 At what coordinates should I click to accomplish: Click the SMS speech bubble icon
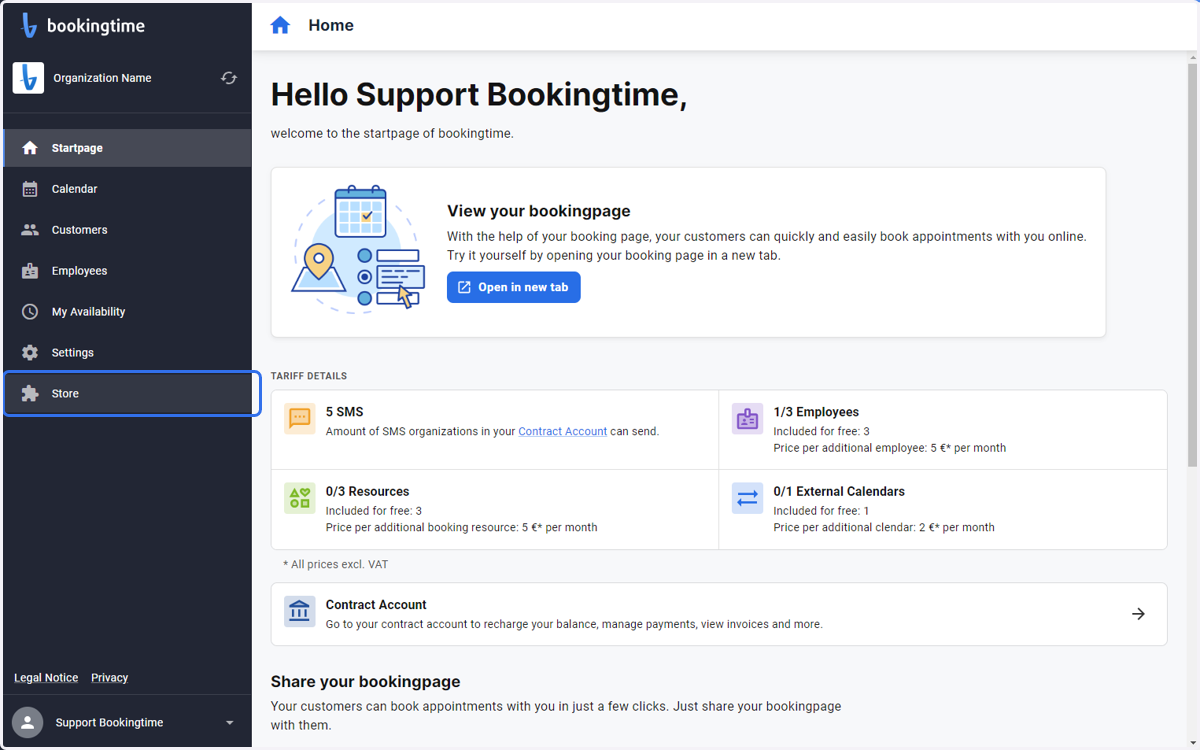300,419
